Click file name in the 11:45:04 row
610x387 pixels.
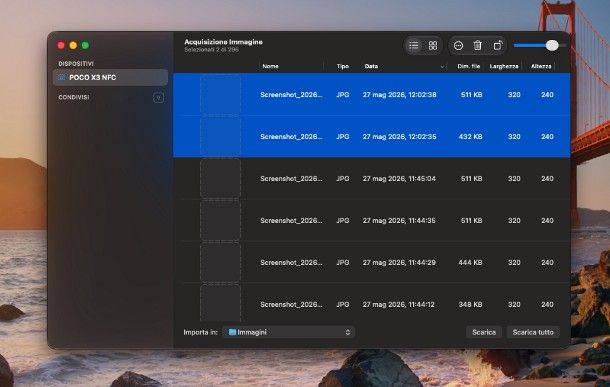291,179
